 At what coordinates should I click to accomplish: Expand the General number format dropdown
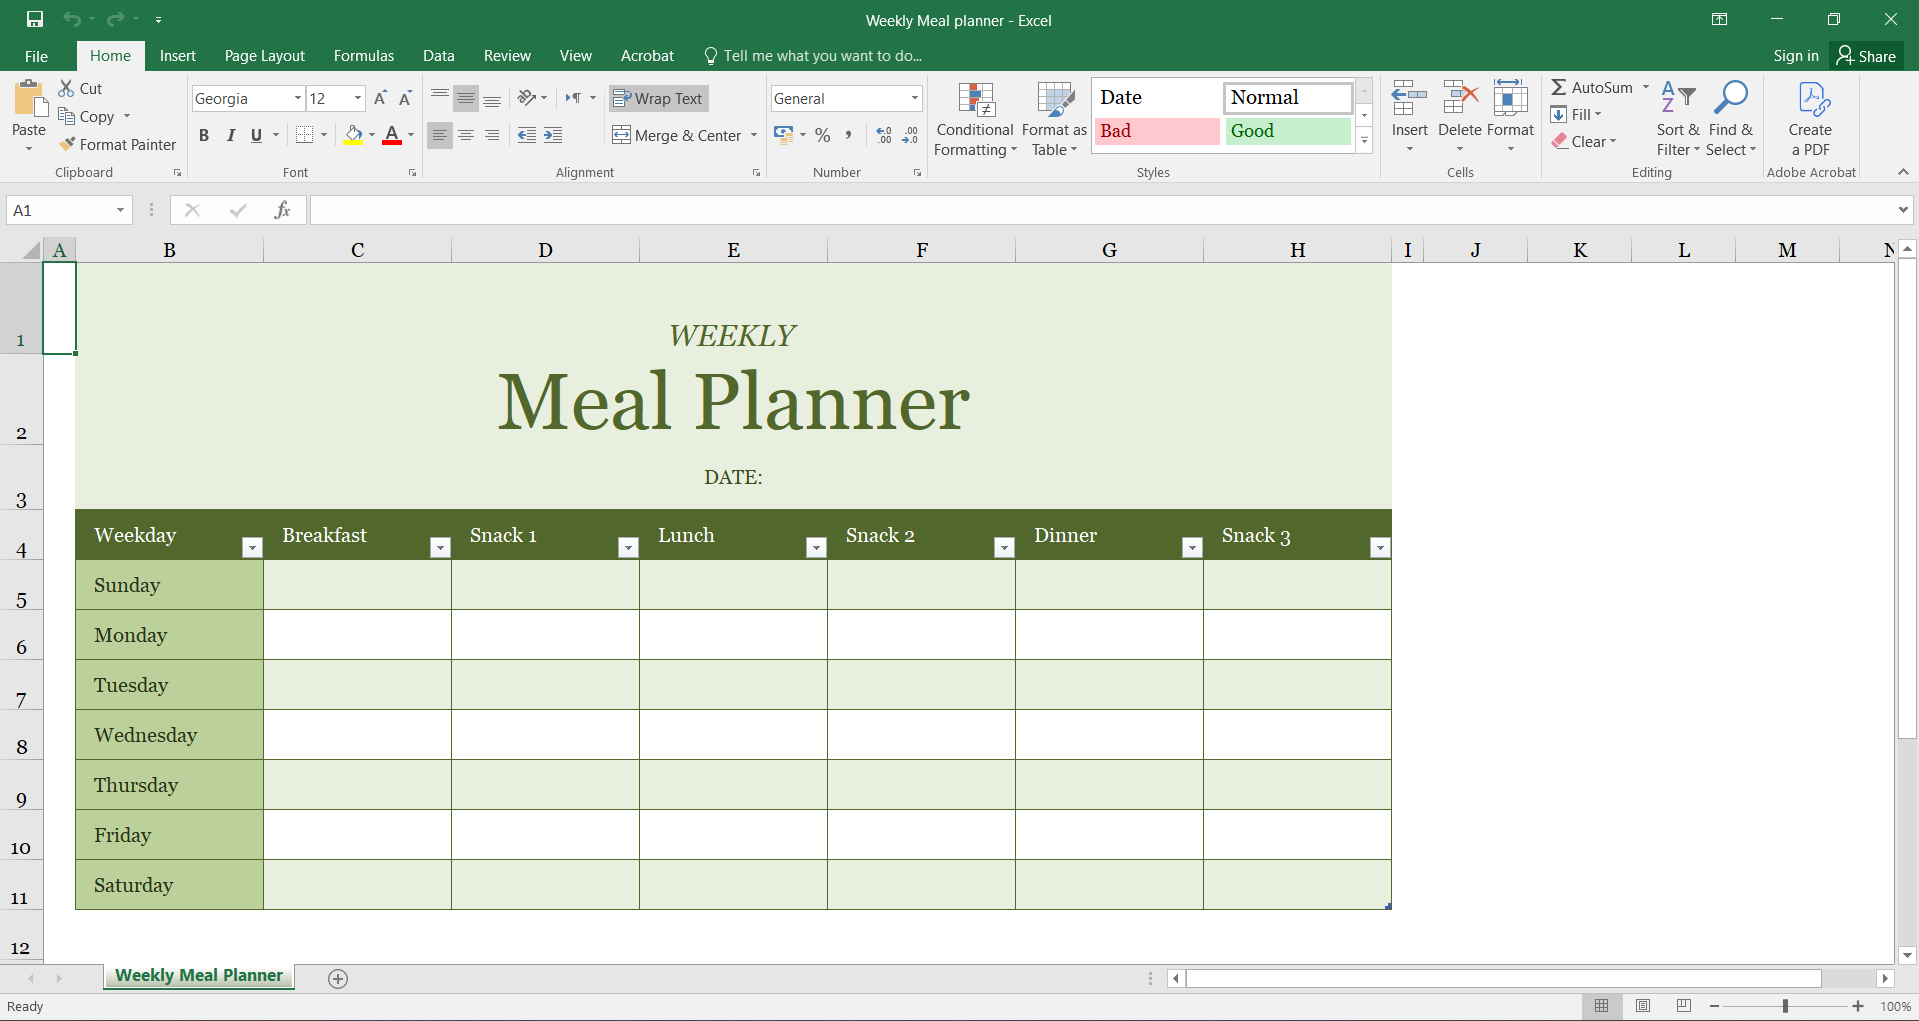click(914, 98)
